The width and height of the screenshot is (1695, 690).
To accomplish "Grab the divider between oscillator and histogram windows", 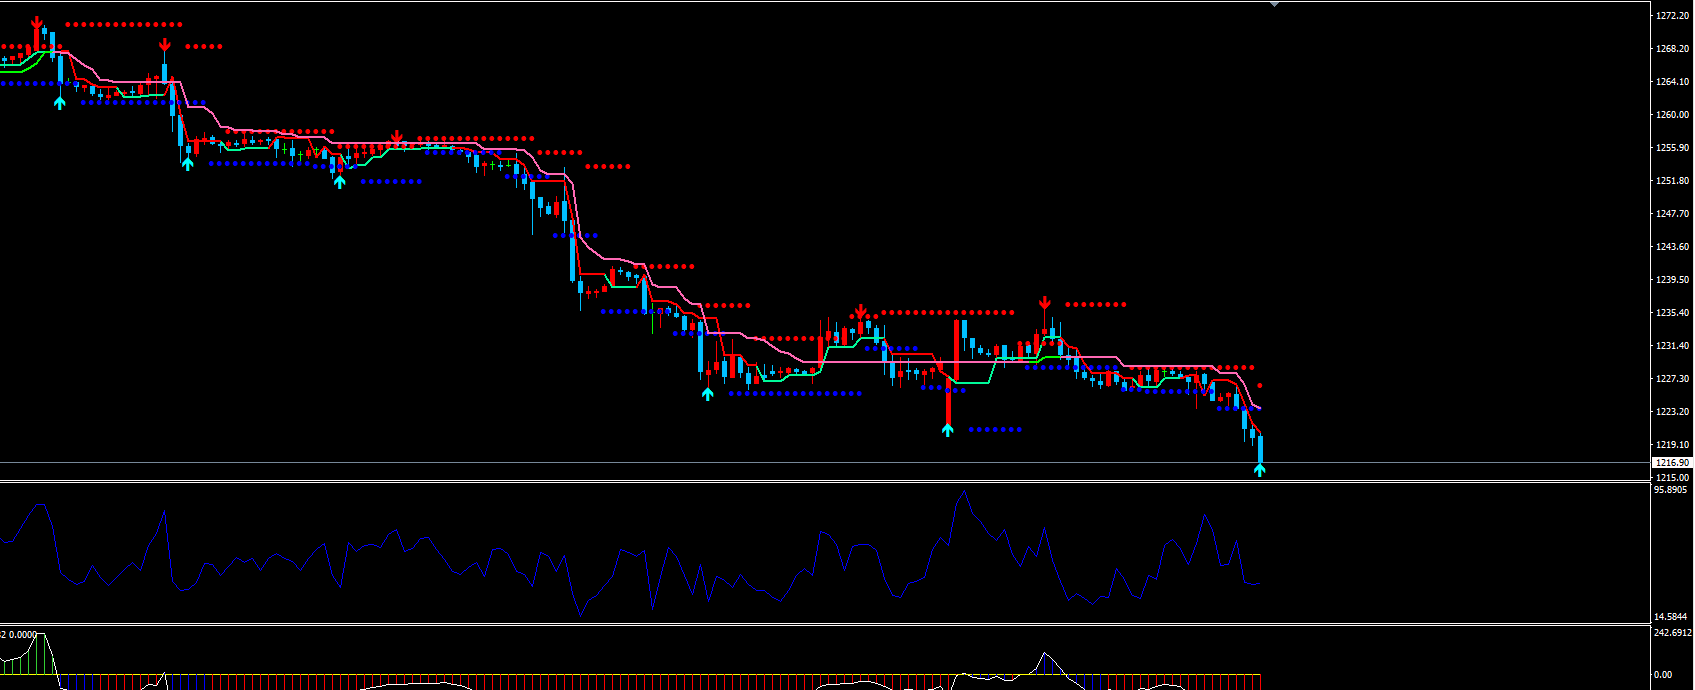I will pos(800,625).
